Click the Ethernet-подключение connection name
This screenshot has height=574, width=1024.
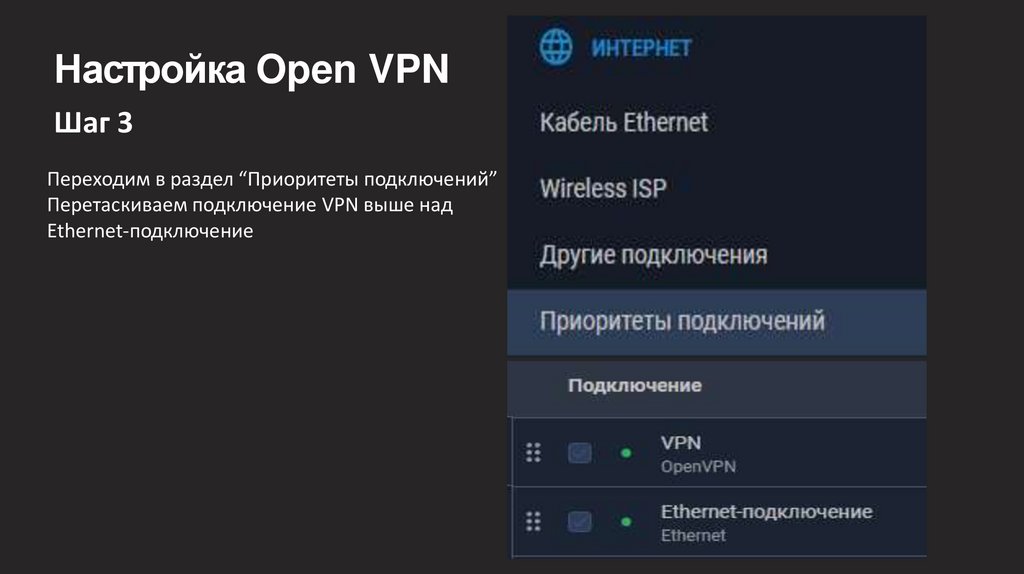pyautogui.click(x=766, y=511)
